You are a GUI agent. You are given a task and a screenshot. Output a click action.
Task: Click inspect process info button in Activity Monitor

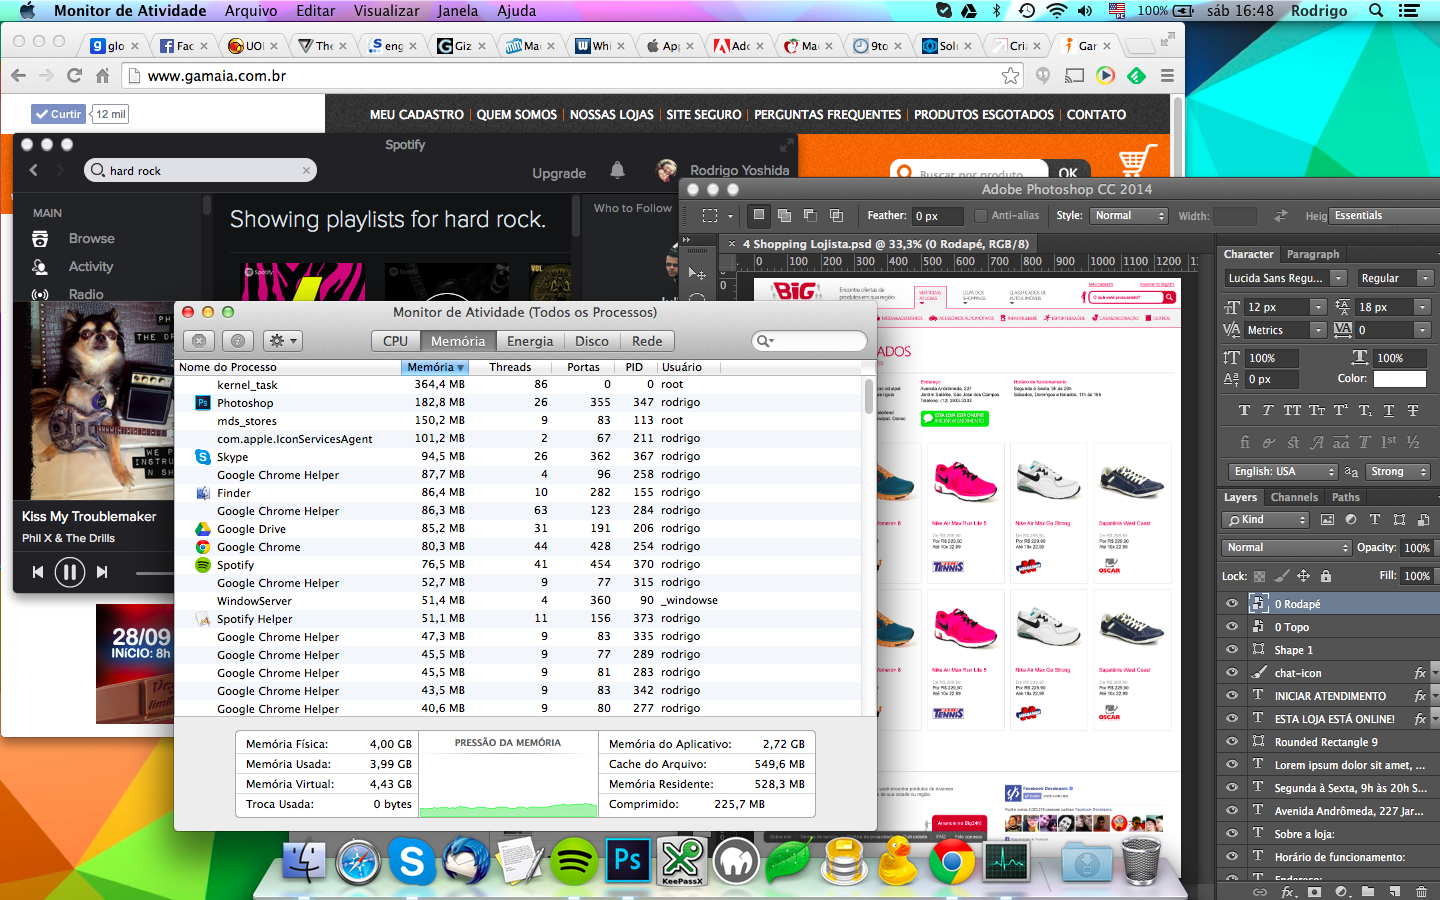click(x=237, y=341)
